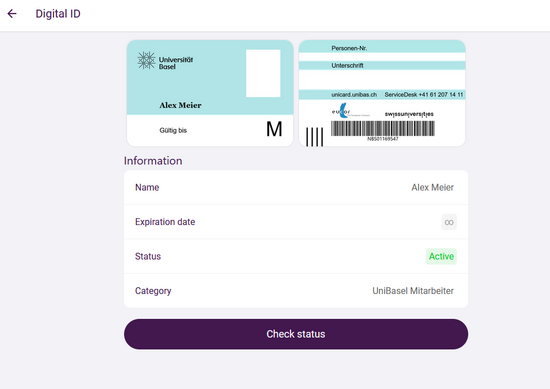Screen dimensions: 550x389
Task: Select the Expiration date row
Action: [296, 222]
